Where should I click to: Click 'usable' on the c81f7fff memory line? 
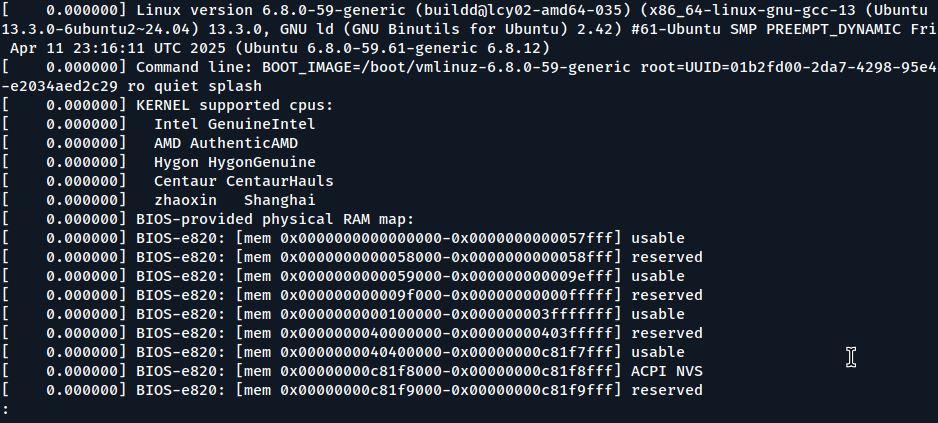pos(658,352)
